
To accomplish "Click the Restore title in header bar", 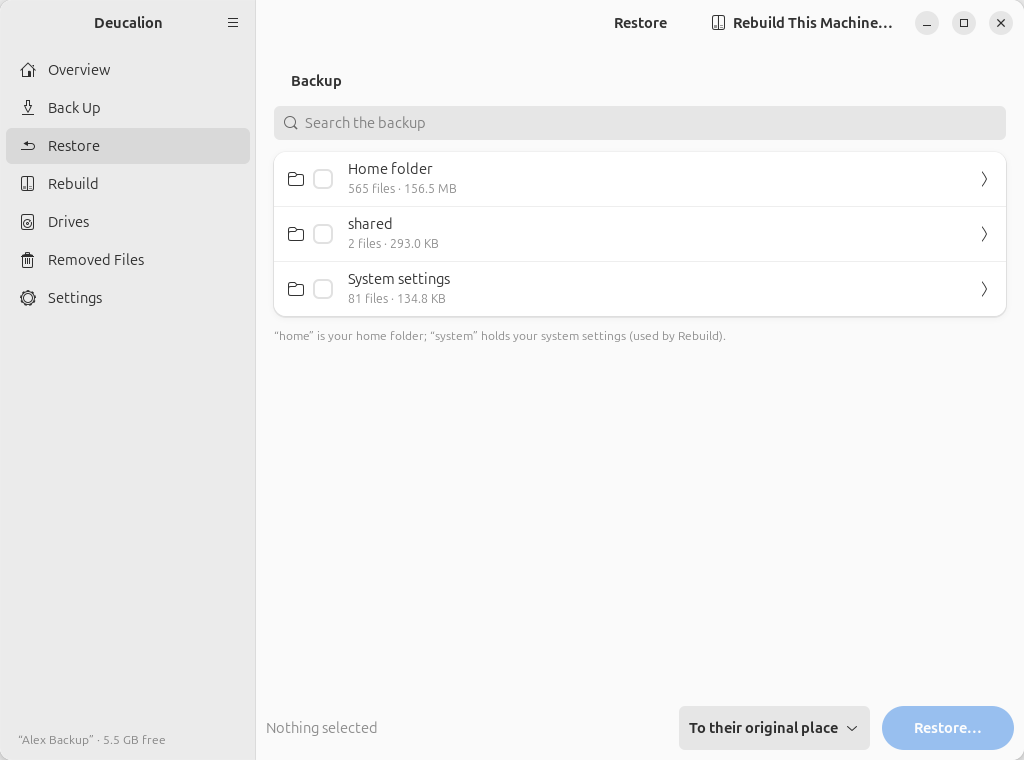I will (x=640, y=23).
